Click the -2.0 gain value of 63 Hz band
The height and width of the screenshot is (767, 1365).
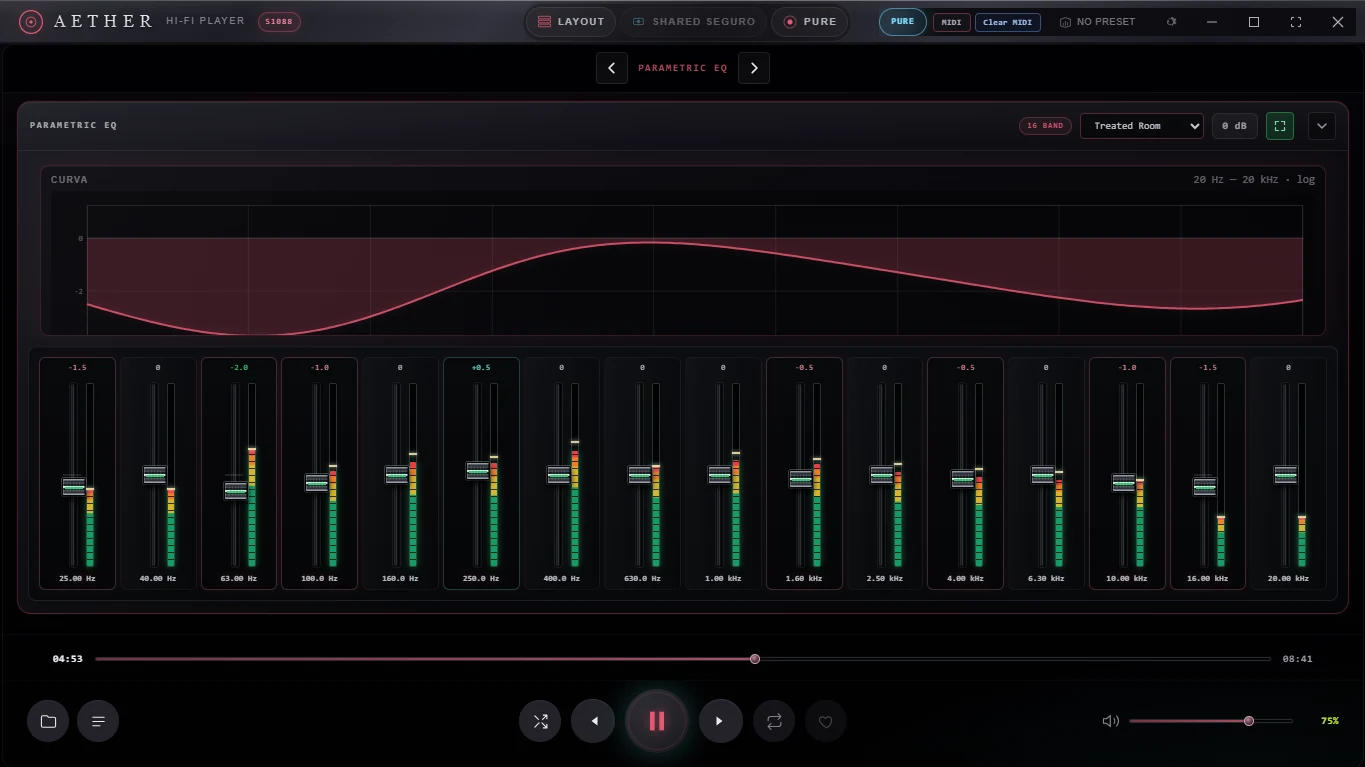[x=239, y=368]
